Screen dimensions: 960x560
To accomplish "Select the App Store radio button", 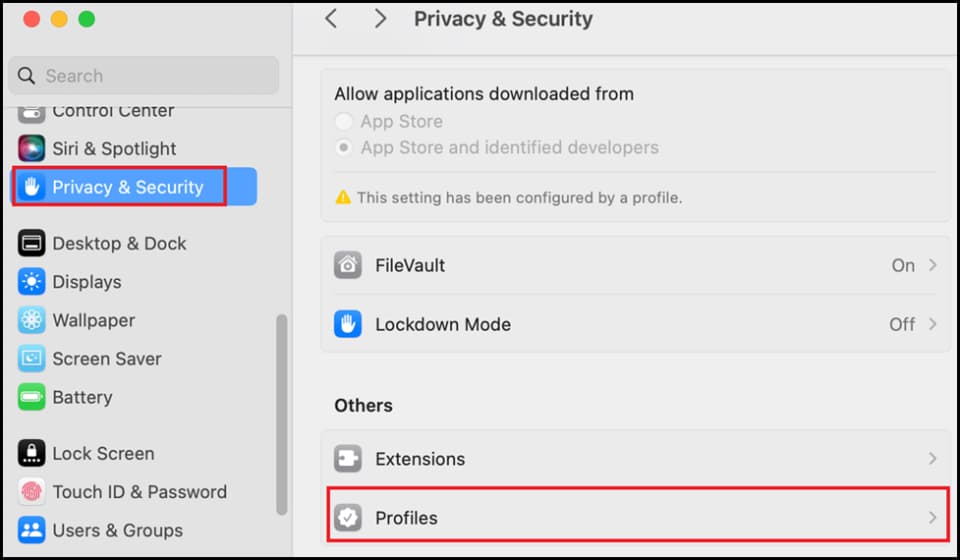I will pos(343,121).
